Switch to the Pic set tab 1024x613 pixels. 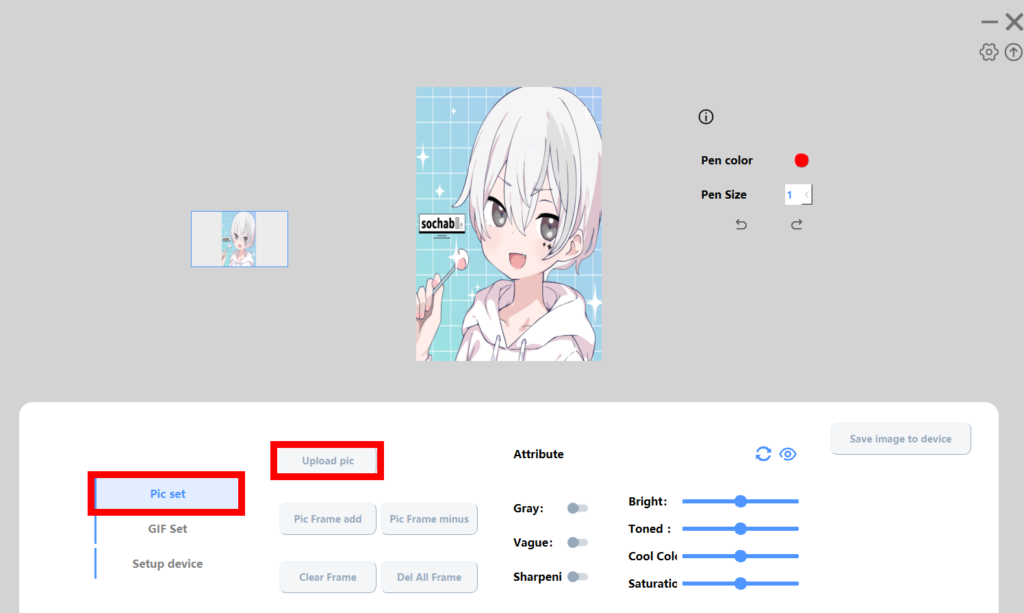click(166, 493)
